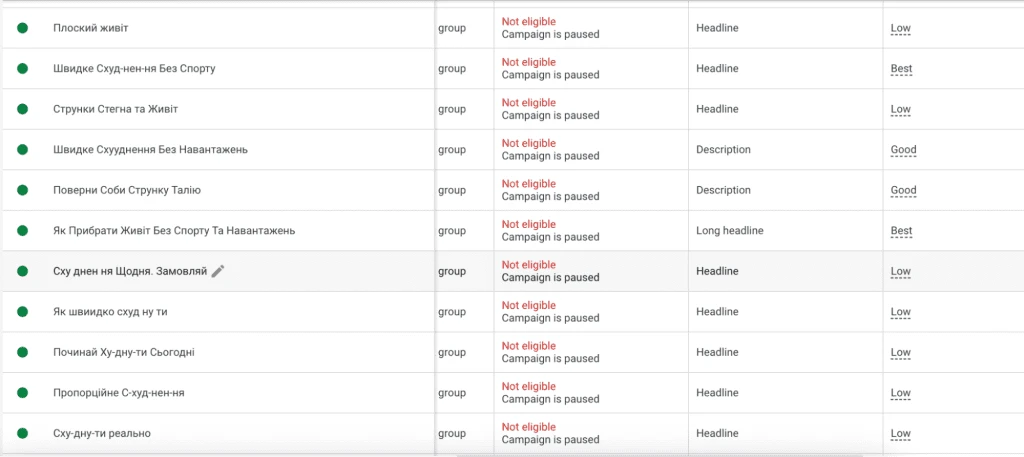Click status dot for Швидке Схууднення Без Навантажень
1024x457 pixels.
click(x=22, y=150)
